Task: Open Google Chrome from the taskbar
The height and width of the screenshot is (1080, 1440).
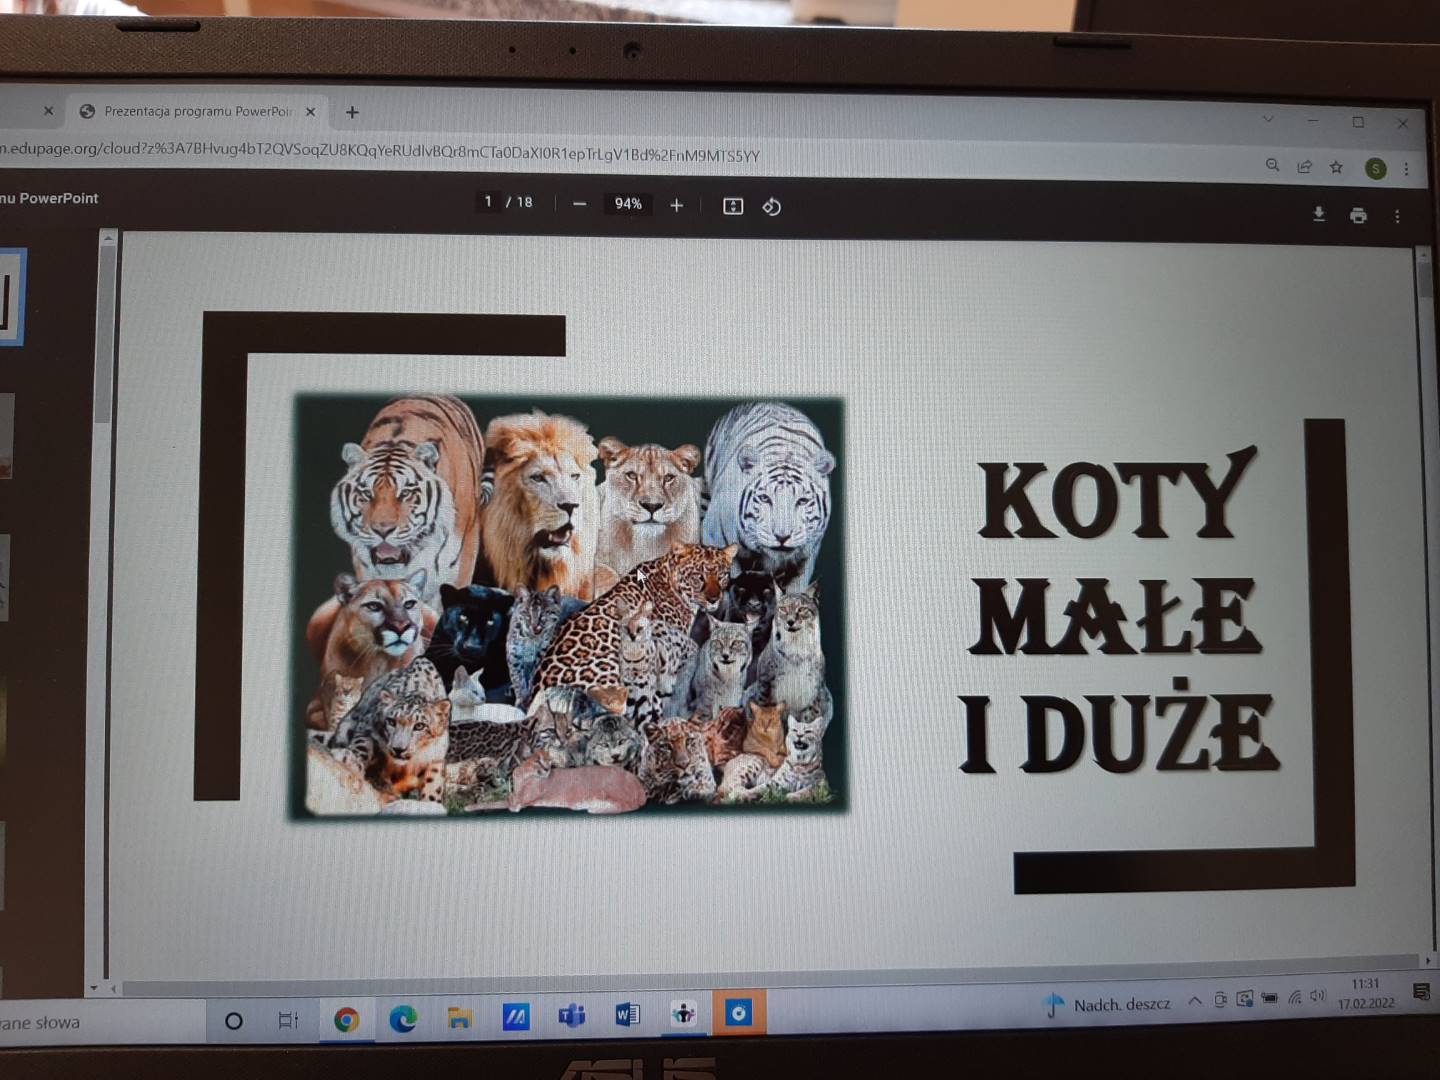Action: coord(346,1019)
